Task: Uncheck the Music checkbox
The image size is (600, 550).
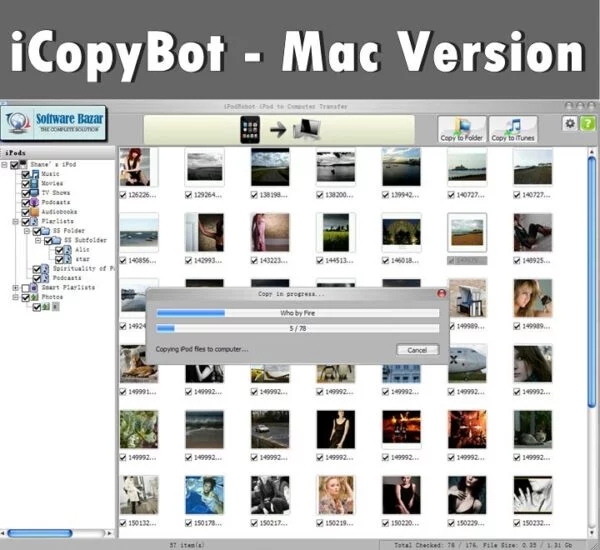Action: point(26,174)
